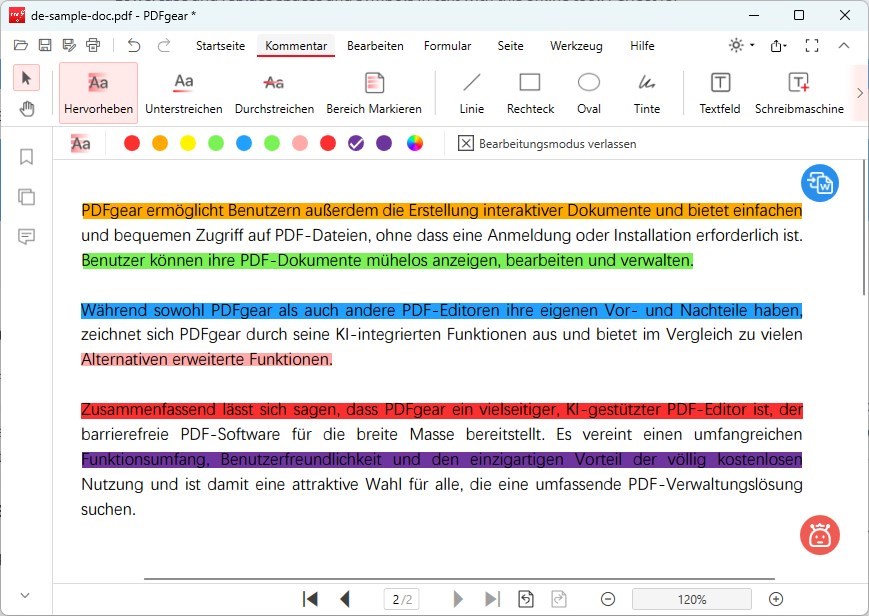Select the Hervorheben highlight tool
869x616 pixels.
point(98,93)
